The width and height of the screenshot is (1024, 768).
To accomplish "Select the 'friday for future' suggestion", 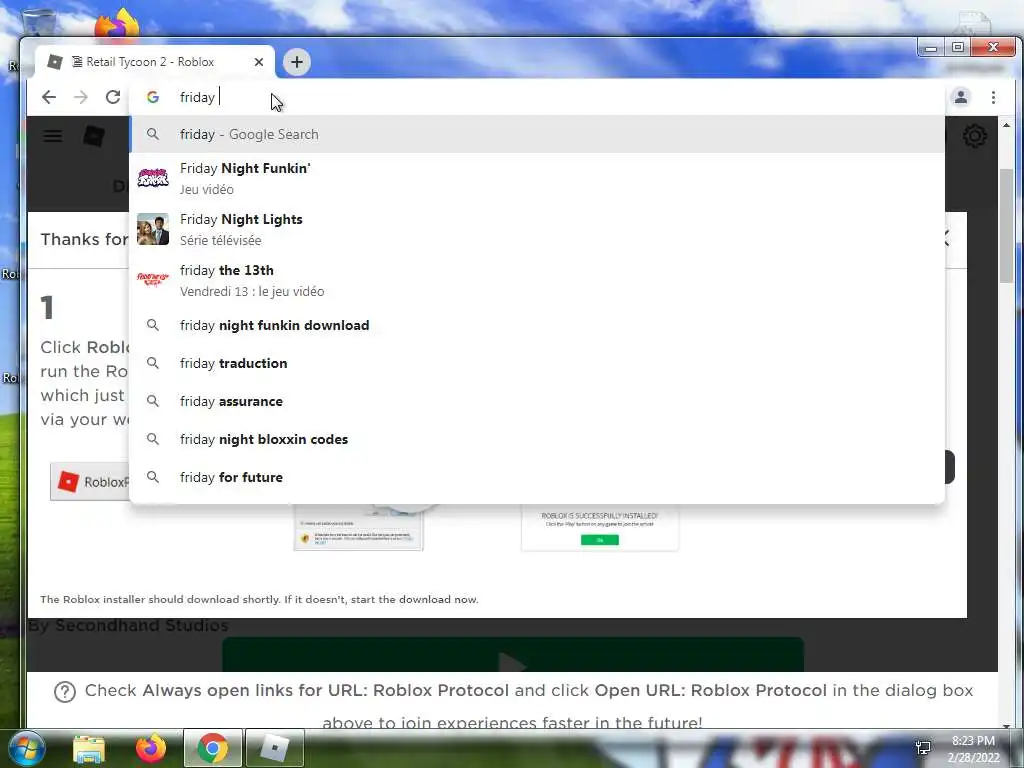I will (537, 477).
